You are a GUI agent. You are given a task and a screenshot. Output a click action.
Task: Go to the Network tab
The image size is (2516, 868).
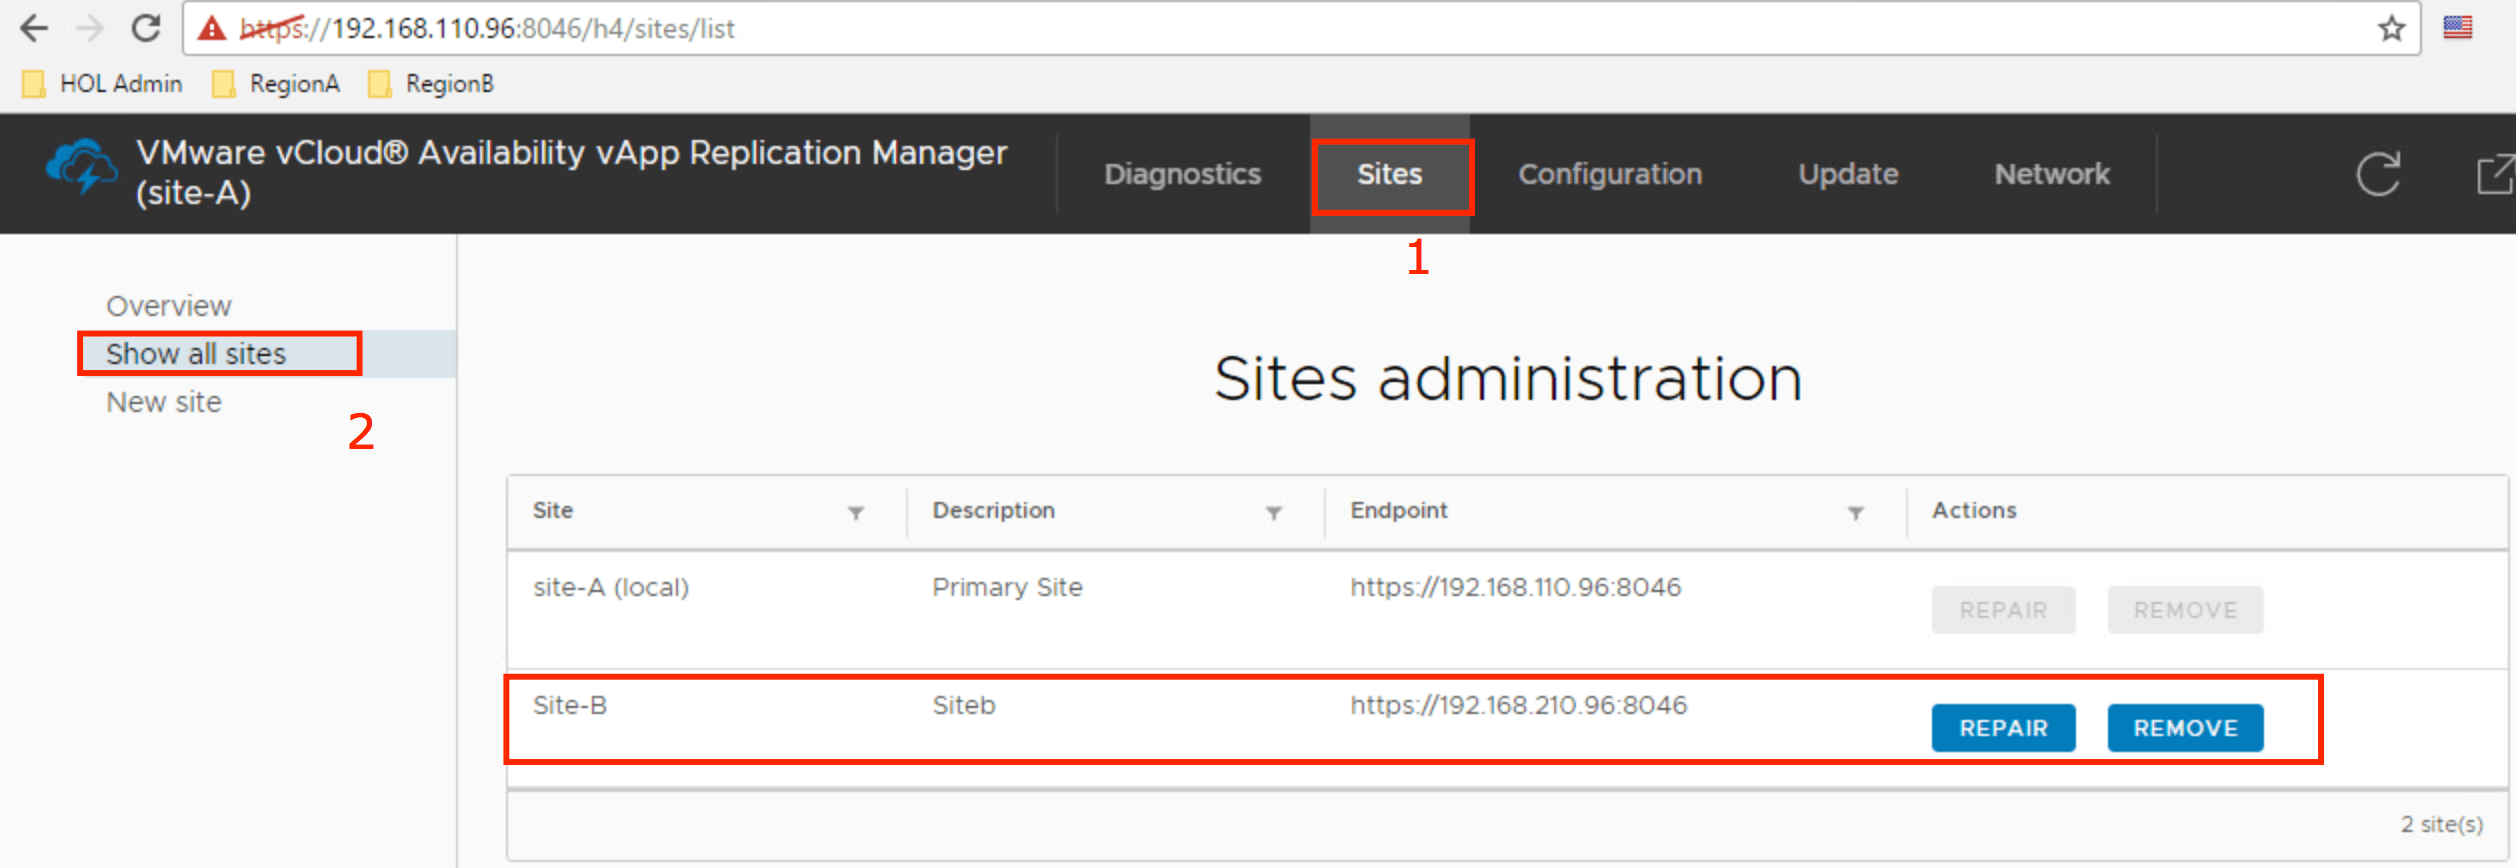[2051, 174]
